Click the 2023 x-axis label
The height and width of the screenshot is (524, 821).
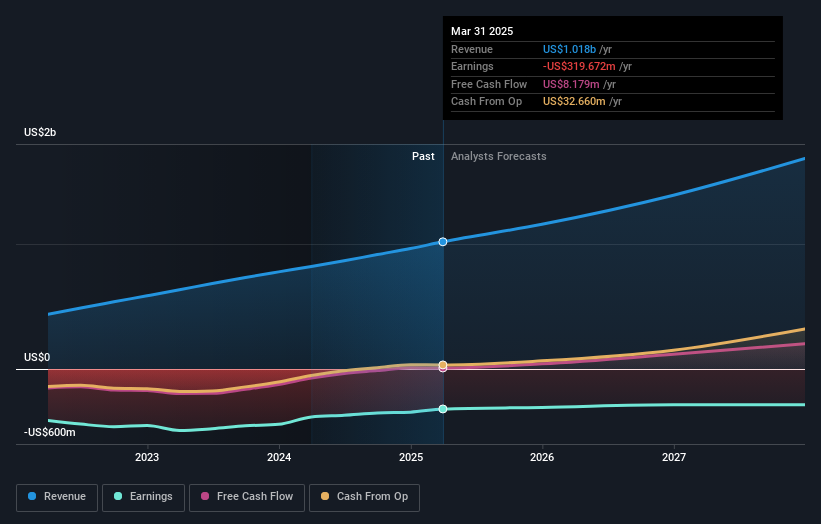147,458
